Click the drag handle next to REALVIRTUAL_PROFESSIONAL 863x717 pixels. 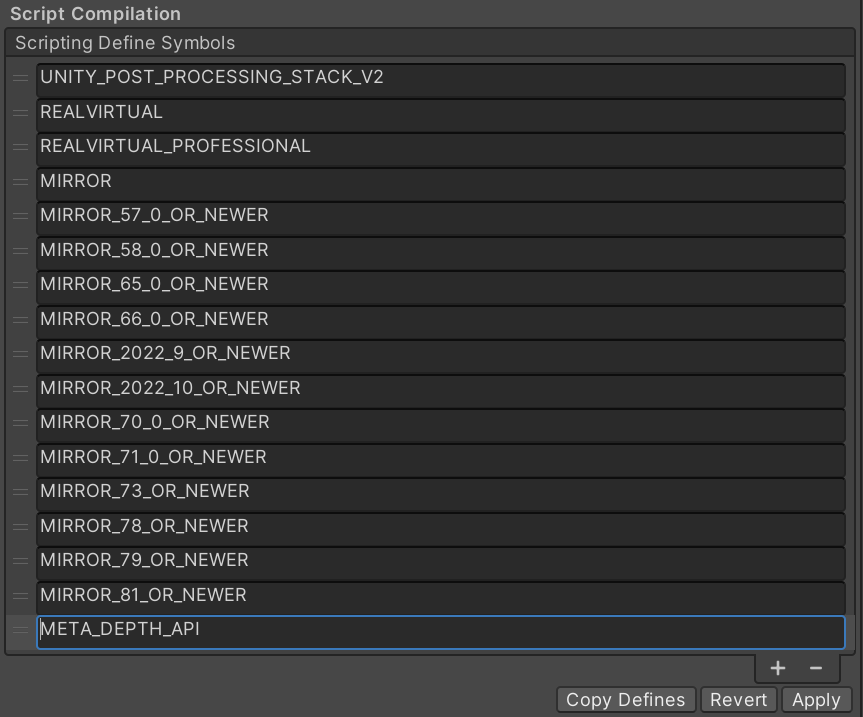(20, 147)
